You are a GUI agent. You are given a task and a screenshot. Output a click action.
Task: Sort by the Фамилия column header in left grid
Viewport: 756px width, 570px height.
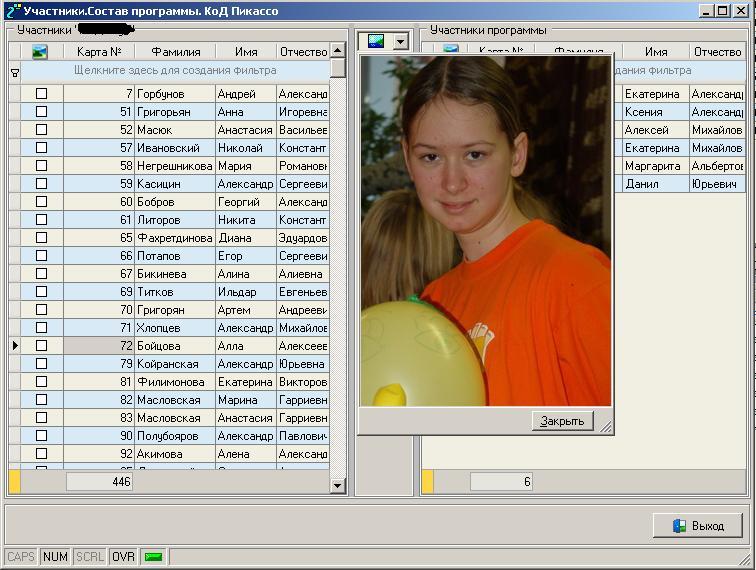175,51
